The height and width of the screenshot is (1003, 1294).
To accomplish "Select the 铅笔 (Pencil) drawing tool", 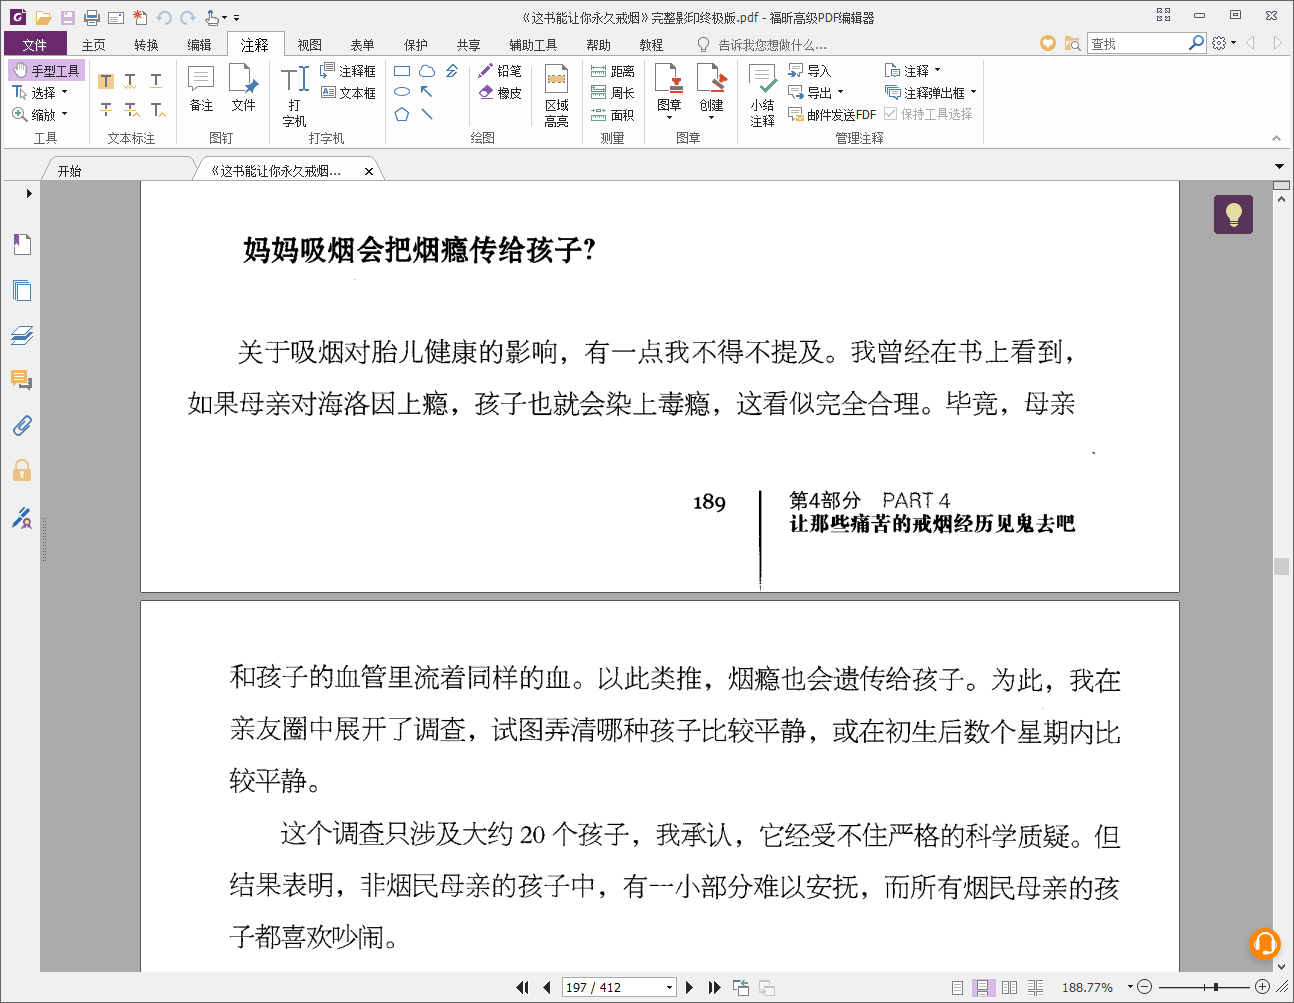I will 499,71.
